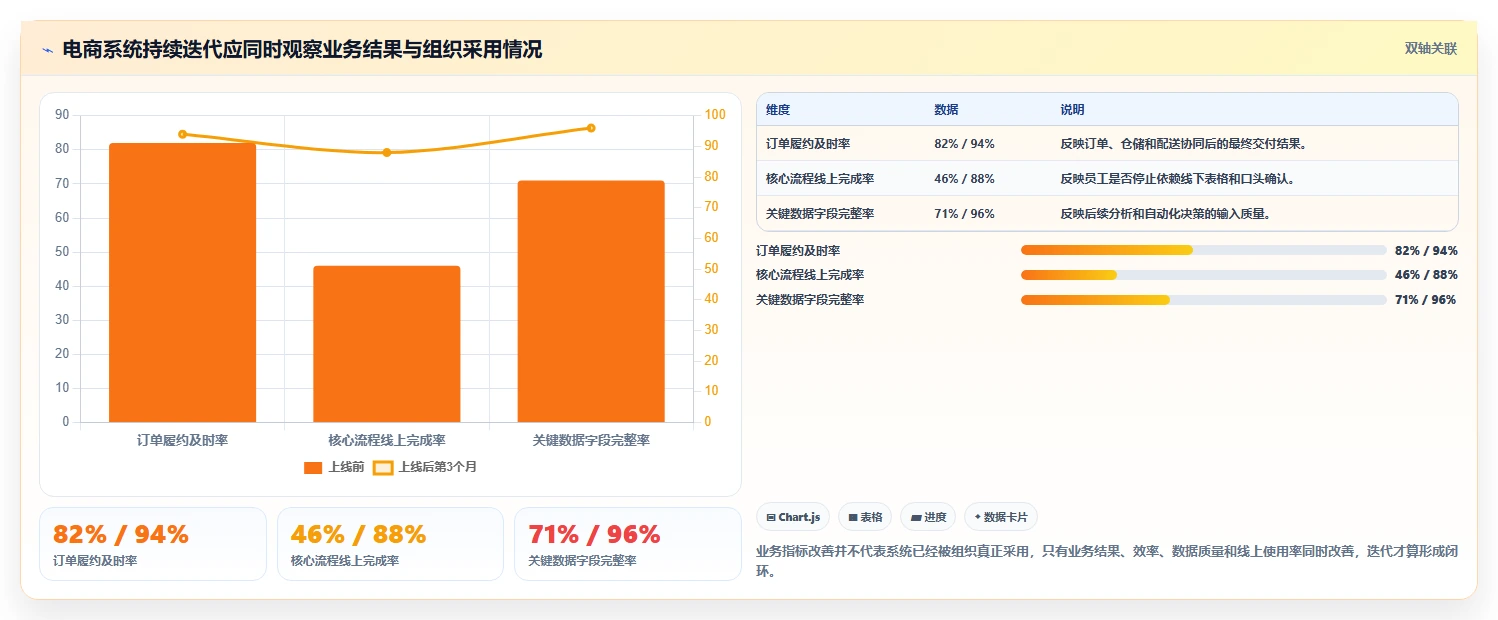1498x620 pixels.
Task: Click the 说明 column header
Action: point(1072,110)
